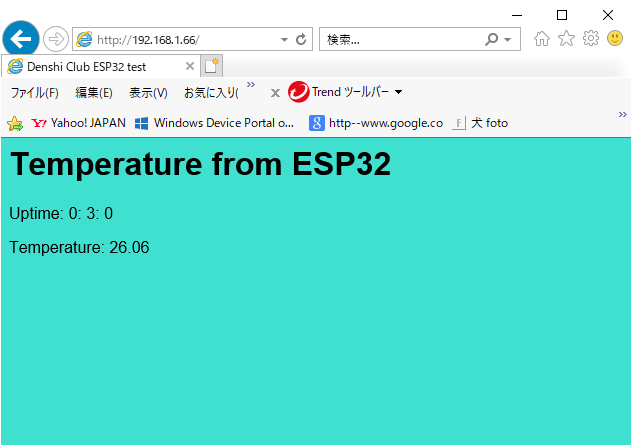The image size is (632, 446).
Task: Open Yahoo! JAPAN favorite link
Action: (x=78, y=123)
